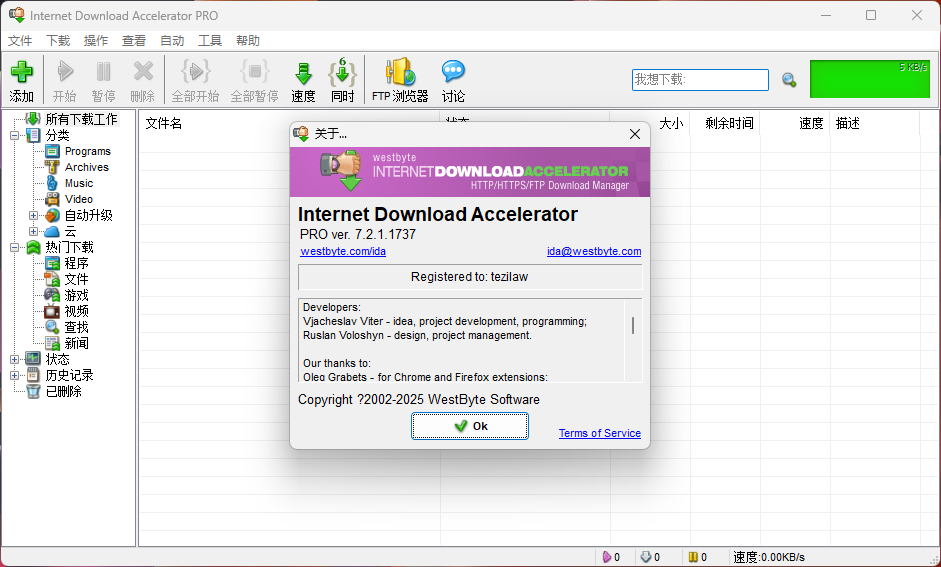Open the 查看 menu
Viewport: 941px width, 567px height.
134,41
